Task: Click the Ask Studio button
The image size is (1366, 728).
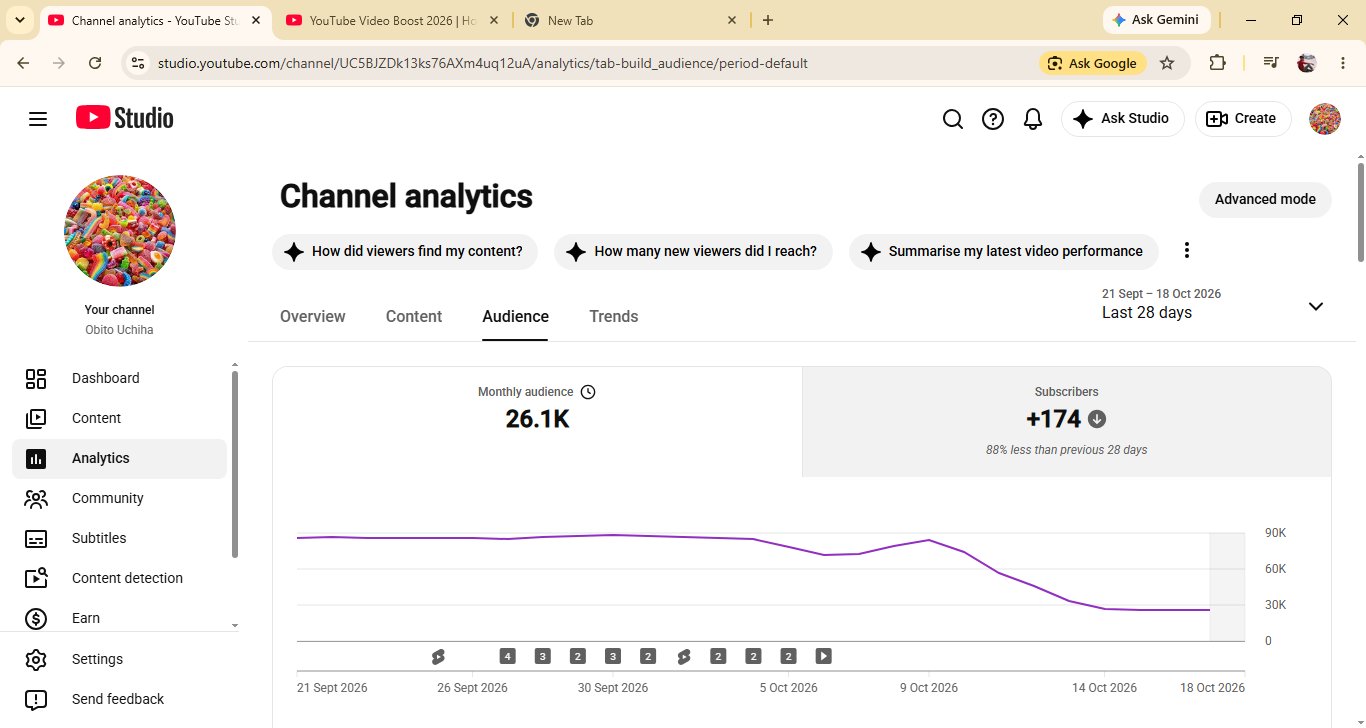Action: tap(1122, 119)
